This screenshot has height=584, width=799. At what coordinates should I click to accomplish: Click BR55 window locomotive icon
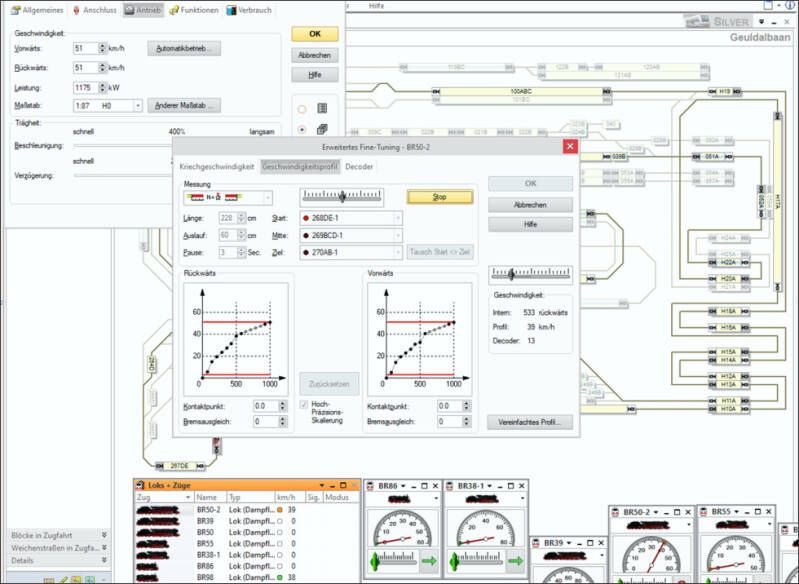tap(704, 512)
